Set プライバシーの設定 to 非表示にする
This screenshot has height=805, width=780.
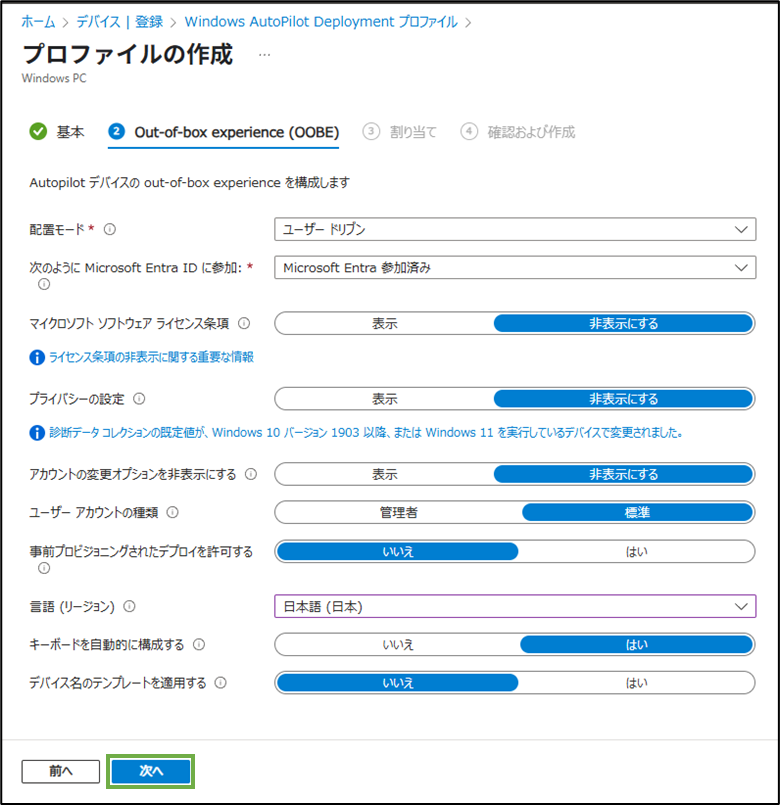click(x=623, y=399)
